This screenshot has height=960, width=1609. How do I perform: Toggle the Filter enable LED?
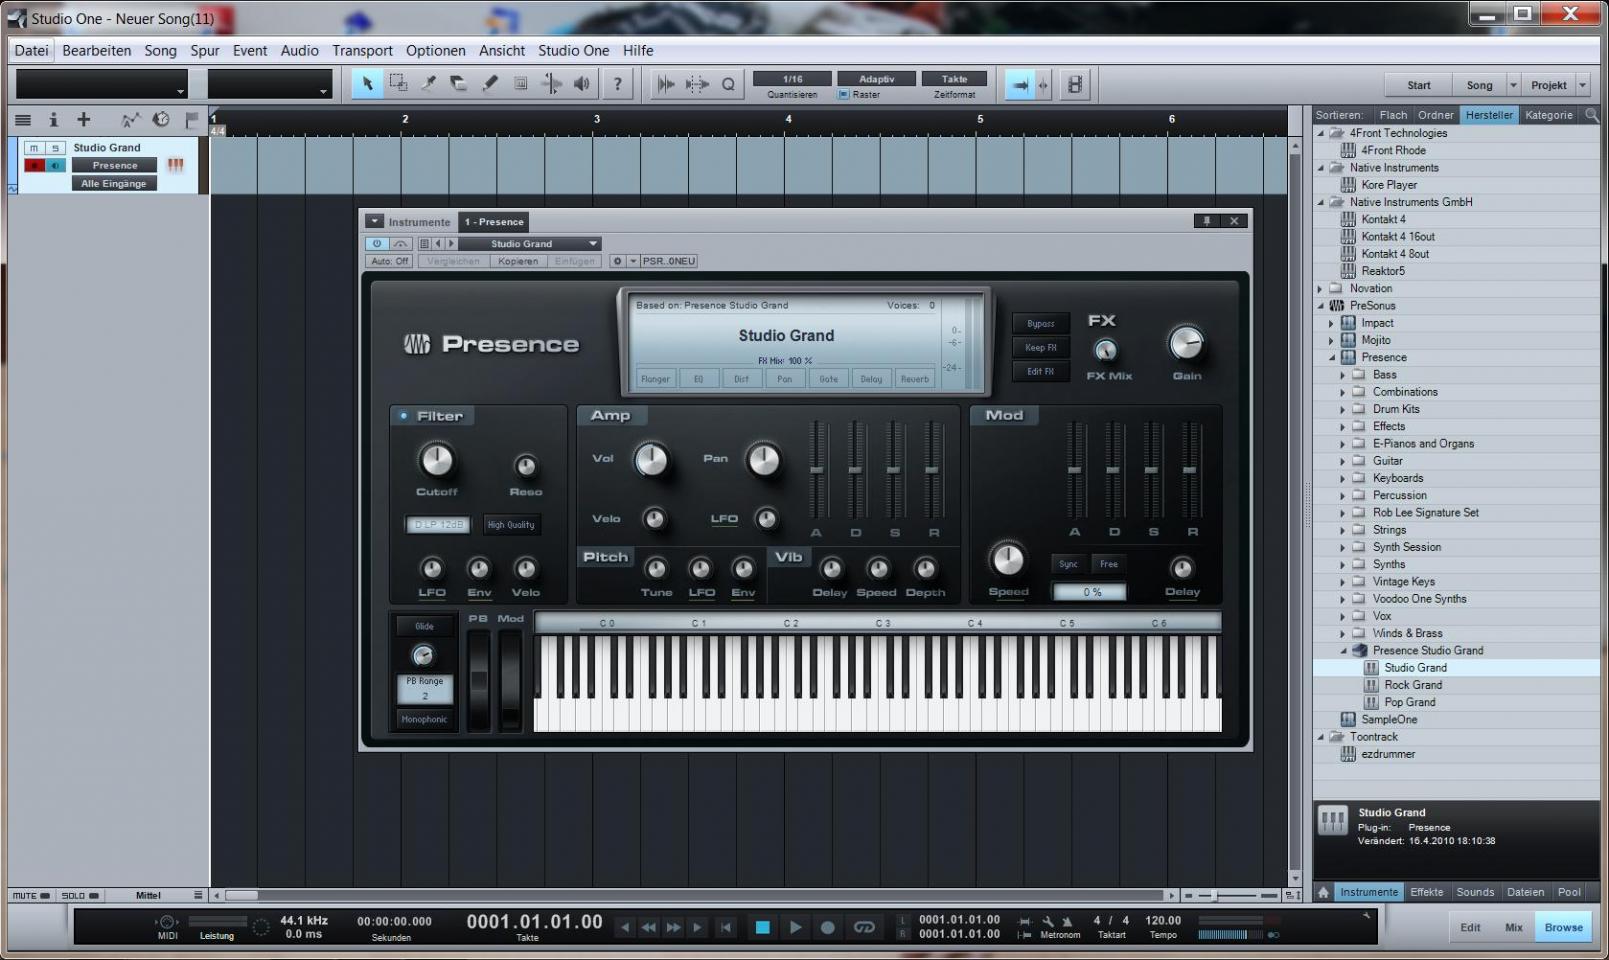pyautogui.click(x=403, y=416)
